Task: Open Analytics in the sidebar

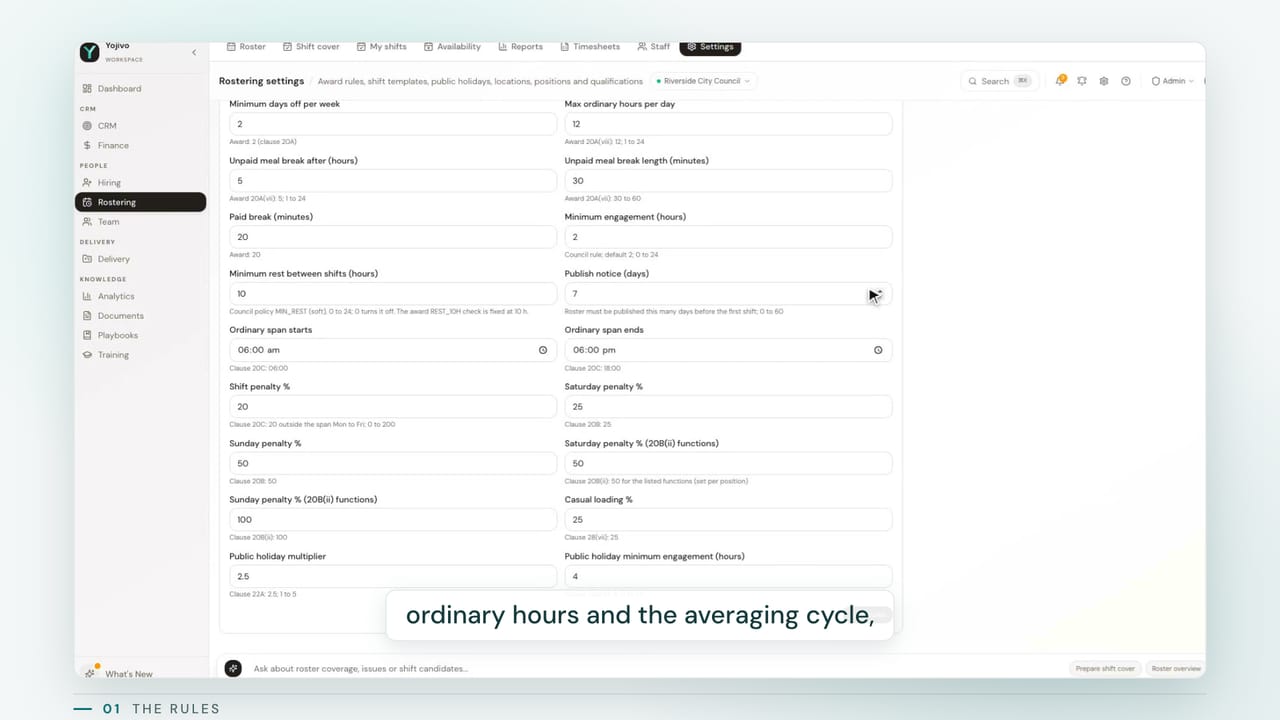Action: [x=116, y=296]
